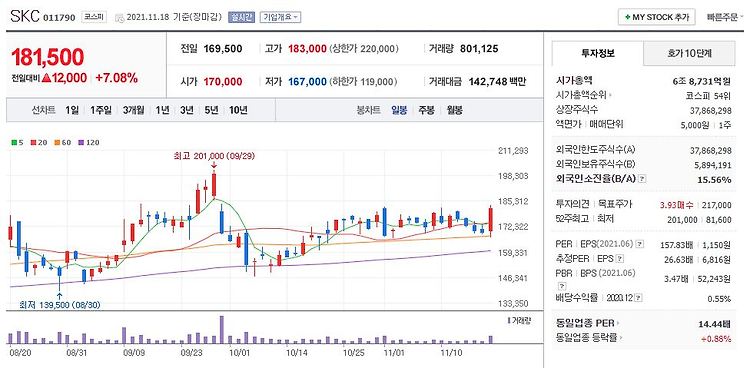
Task: Select the 월봉 candle chart
Action: (x=454, y=111)
